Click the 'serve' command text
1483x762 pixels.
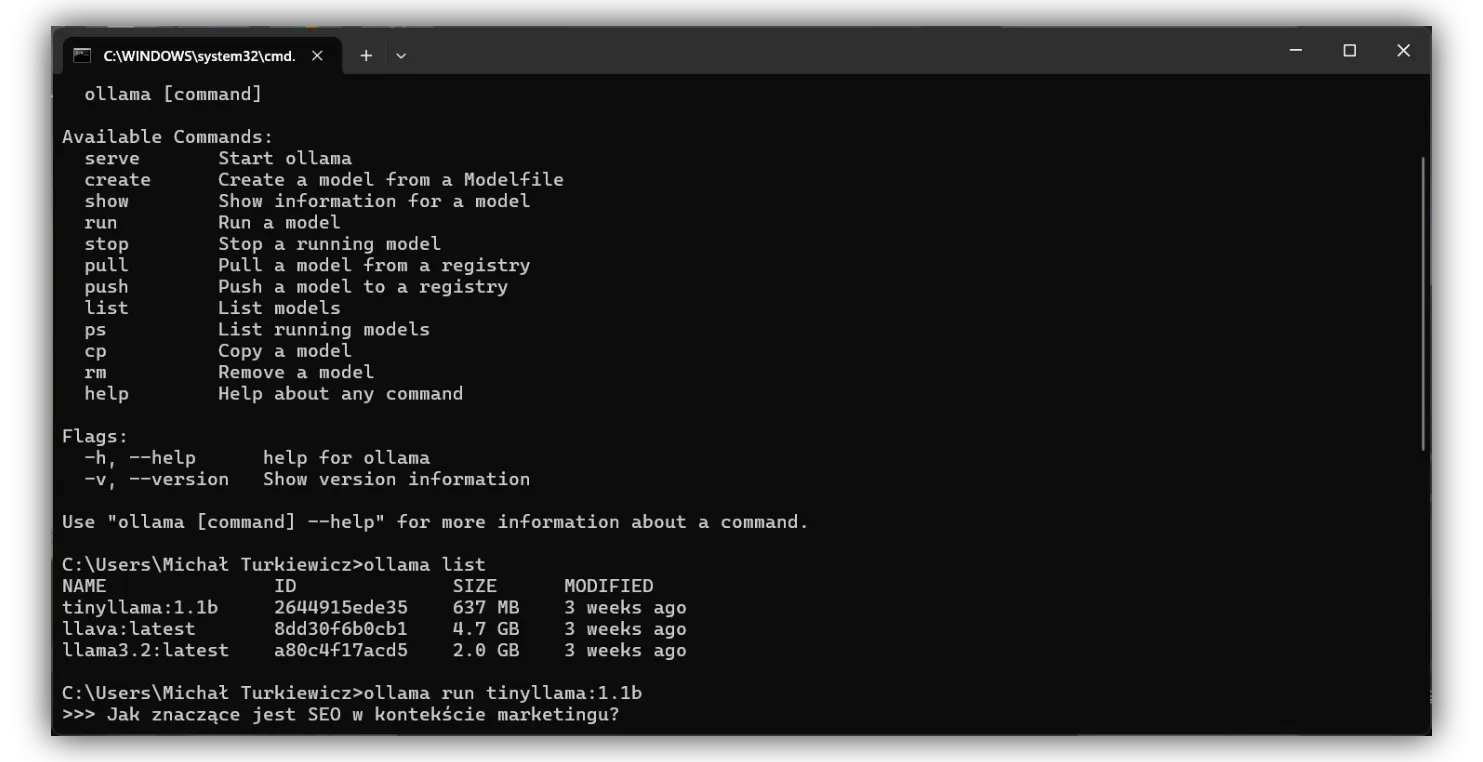pos(112,158)
